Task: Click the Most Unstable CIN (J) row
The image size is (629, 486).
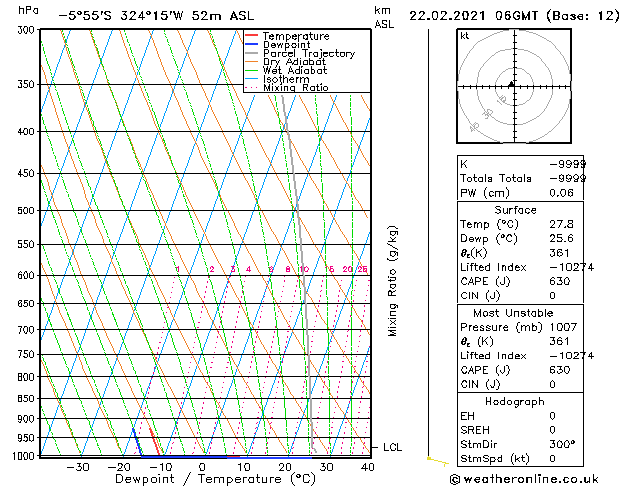Action: click(520, 384)
